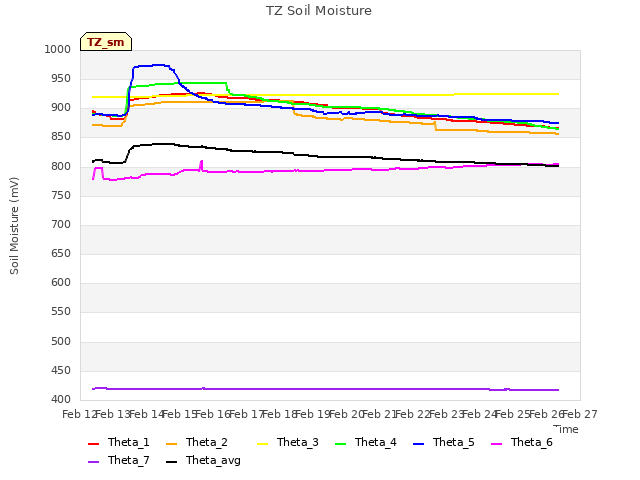Screen dimensions: 640x480
Task: Click the Theta_avg legend label
Action: click(213, 460)
